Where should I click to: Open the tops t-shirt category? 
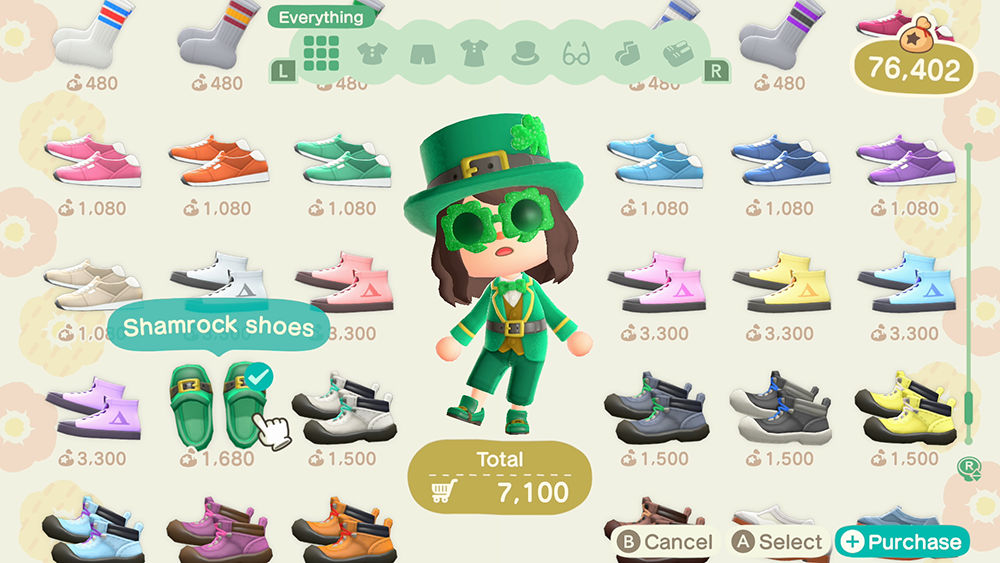click(x=372, y=54)
